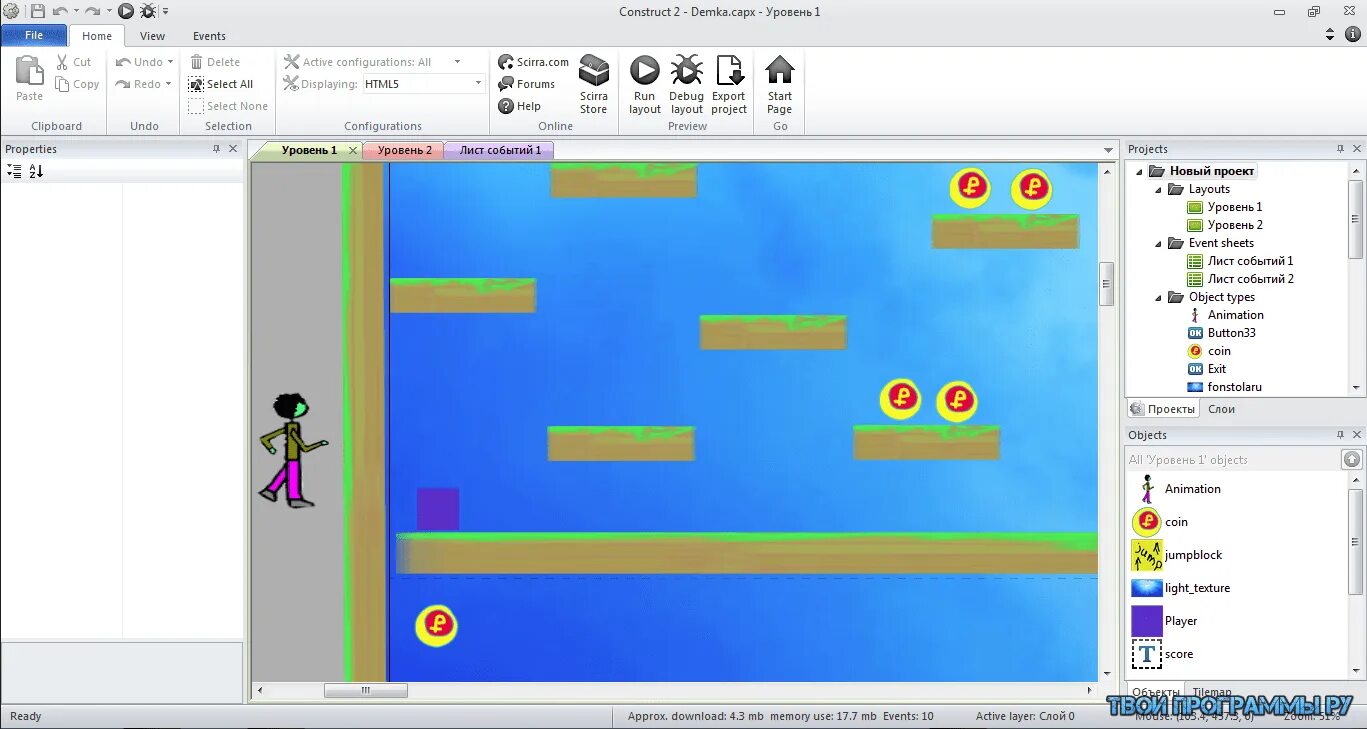The width and height of the screenshot is (1367, 729).
Task: Click Run layout
Action: (x=645, y=85)
